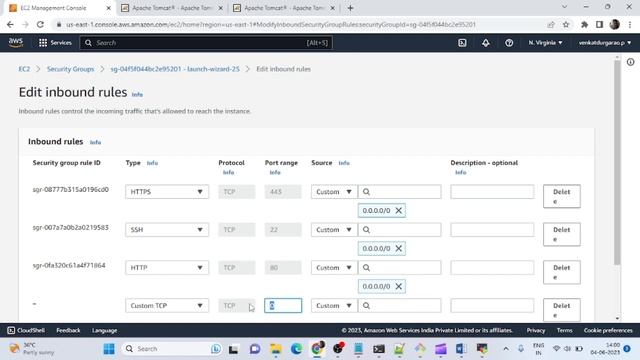Viewport: 640px width, 360px height.
Task: Click the Custom TCP port range field
Action: tap(283, 306)
